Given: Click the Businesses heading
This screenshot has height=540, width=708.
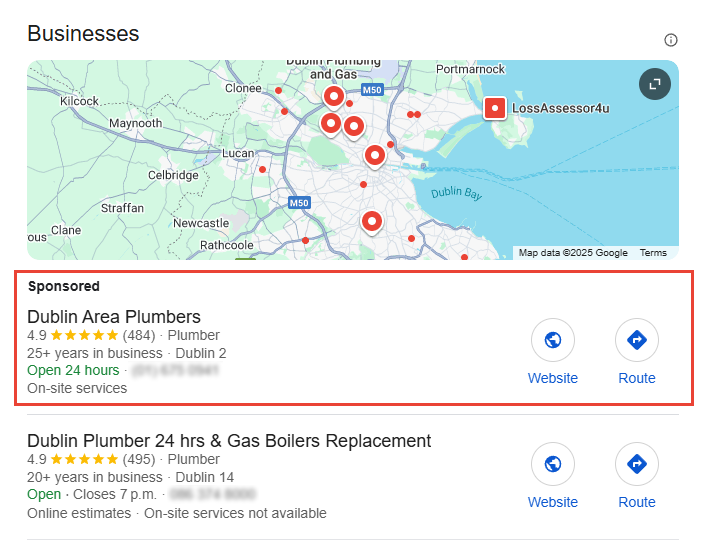Looking at the screenshot, I should [83, 33].
